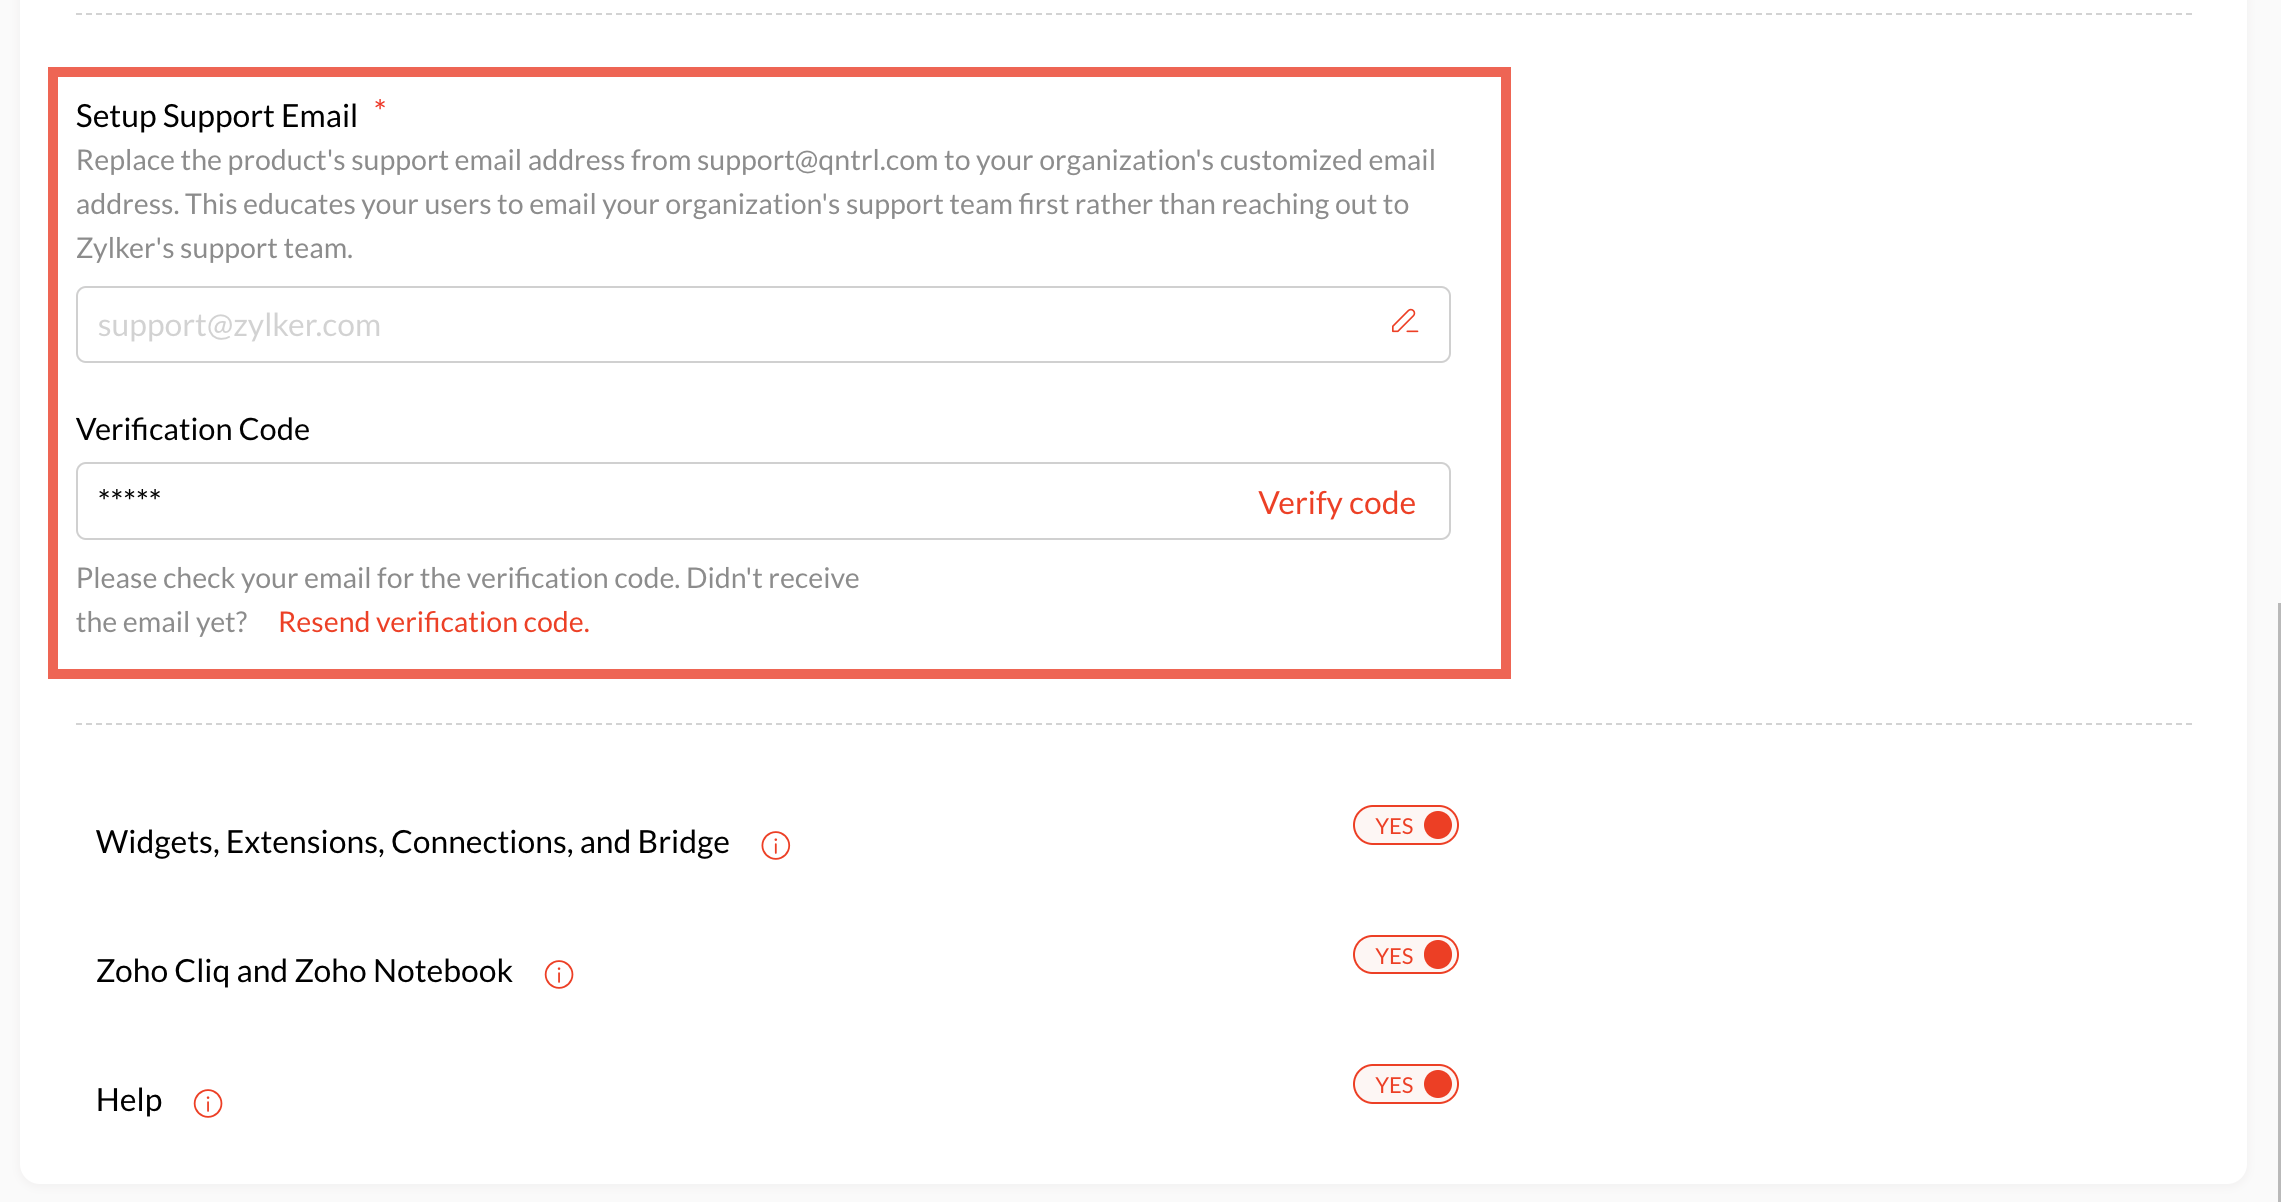Screen dimensions: 2281x1202
Task: Click info icon beside Widgets, Extensions, Connections
Action: coord(775,846)
